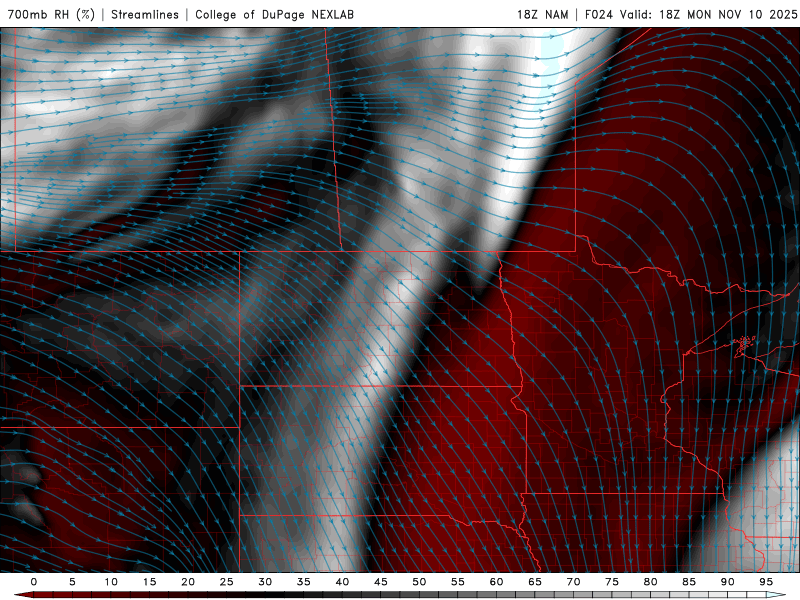800x600 pixels.
Task: Click the 95 label on the legend
Action: [766, 582]
